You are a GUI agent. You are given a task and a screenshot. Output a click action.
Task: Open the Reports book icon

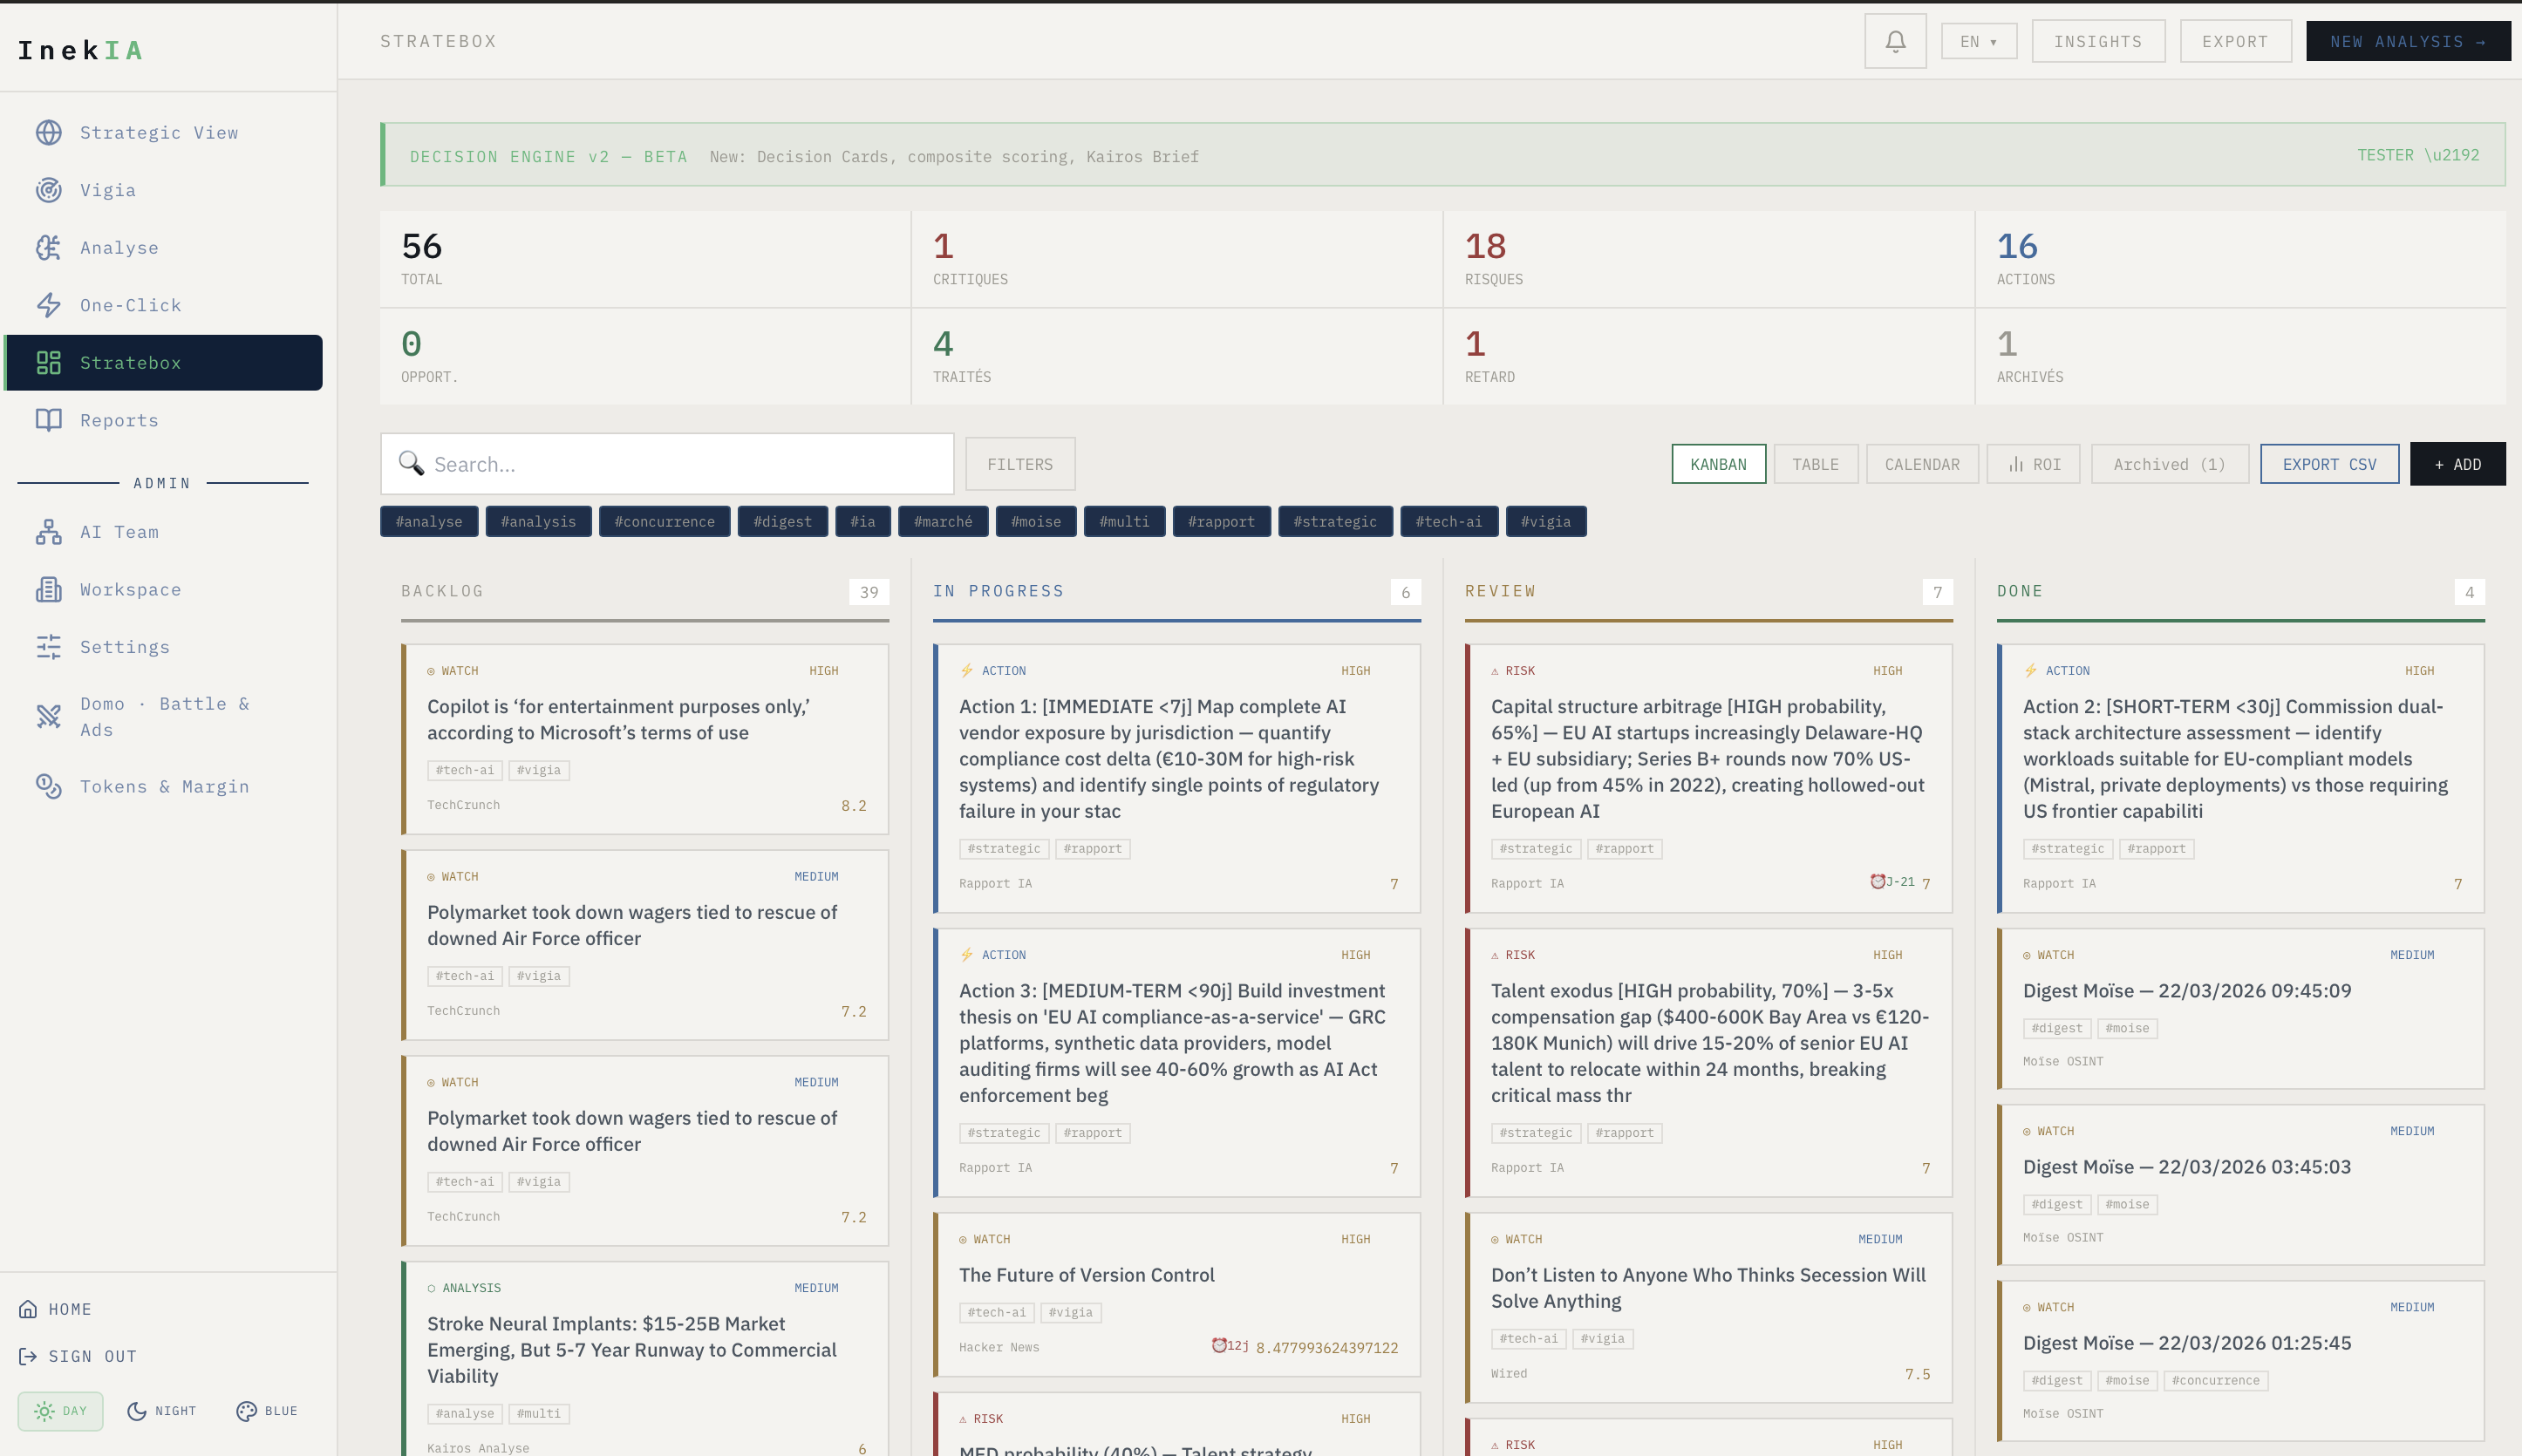49,420
